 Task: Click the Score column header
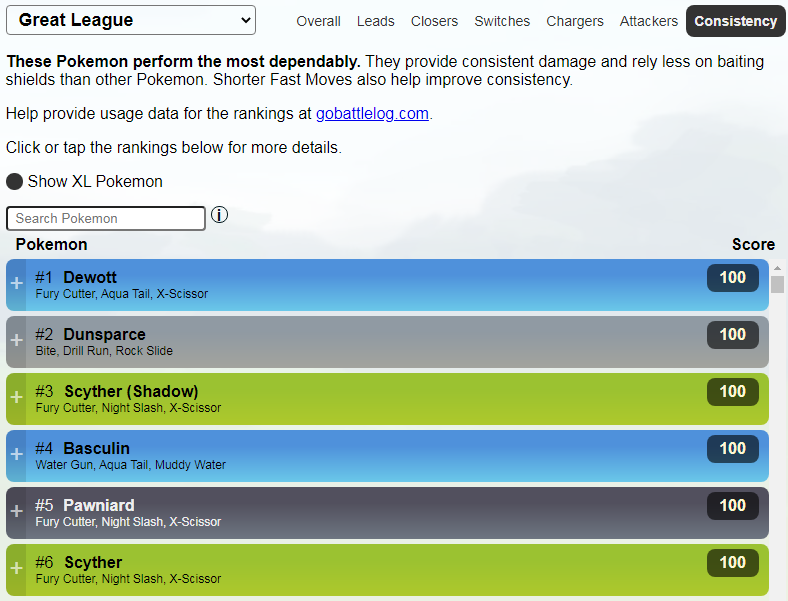coord(753,245)
